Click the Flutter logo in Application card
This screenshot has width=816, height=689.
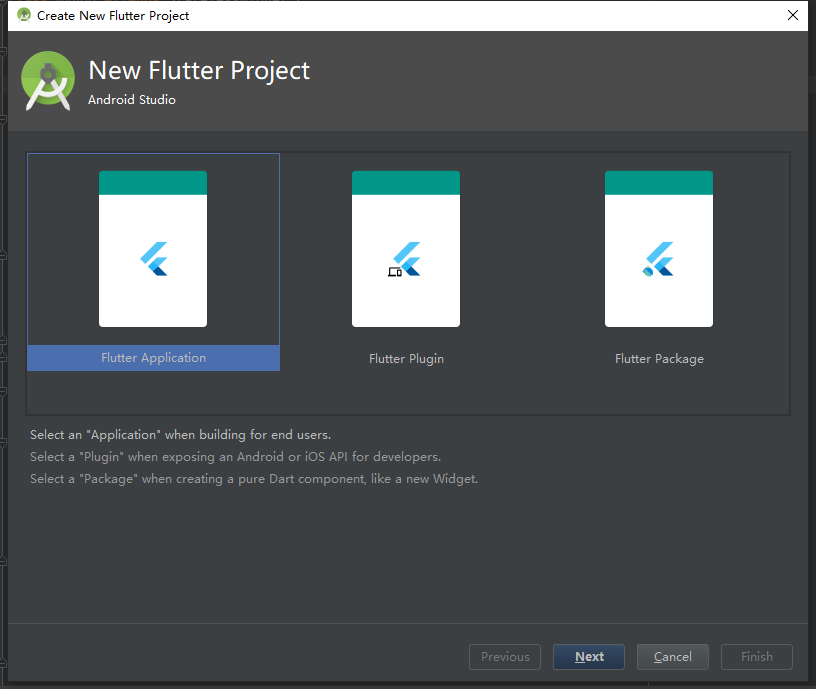[154, 259]
